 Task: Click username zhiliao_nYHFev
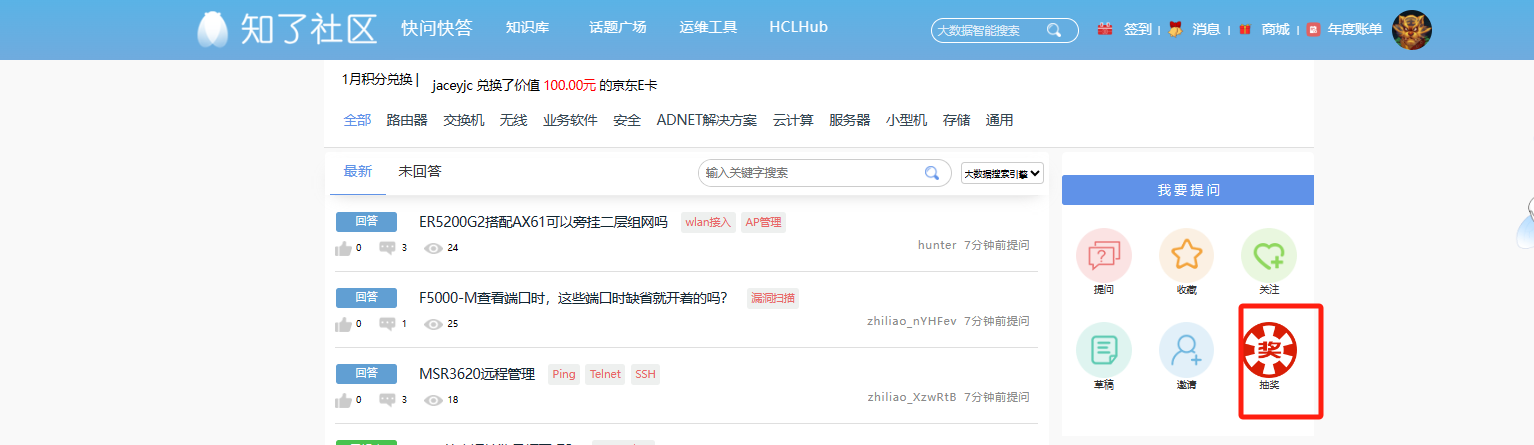click(912, 321)
